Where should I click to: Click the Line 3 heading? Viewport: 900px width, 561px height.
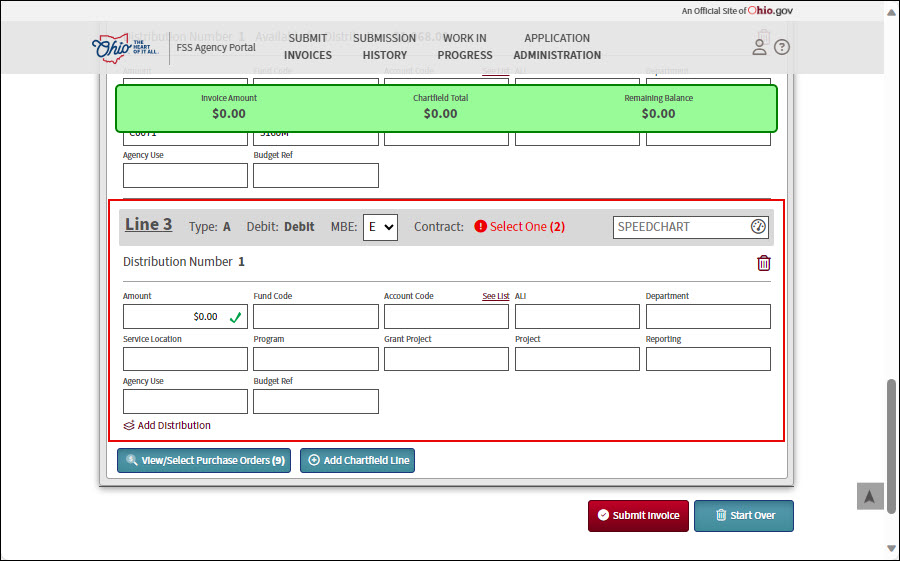[x=149, y=225]
